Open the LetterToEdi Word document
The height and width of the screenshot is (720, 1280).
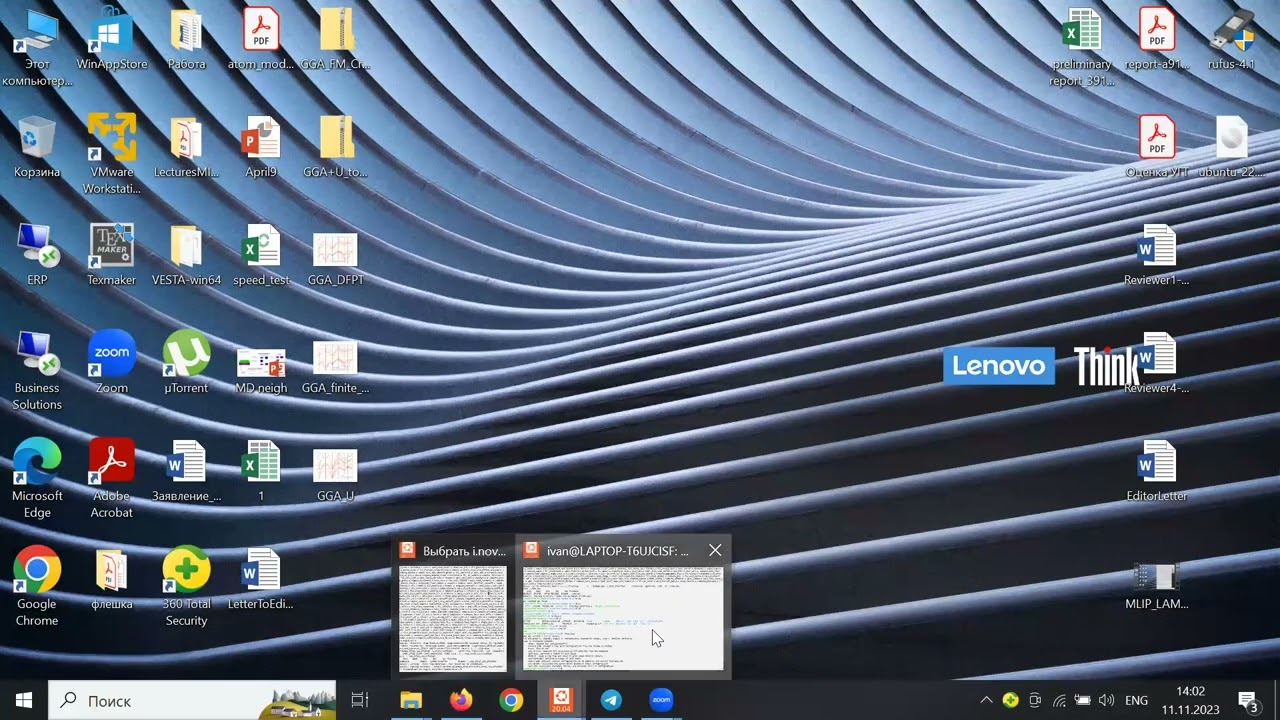click(x=261, y=580)
